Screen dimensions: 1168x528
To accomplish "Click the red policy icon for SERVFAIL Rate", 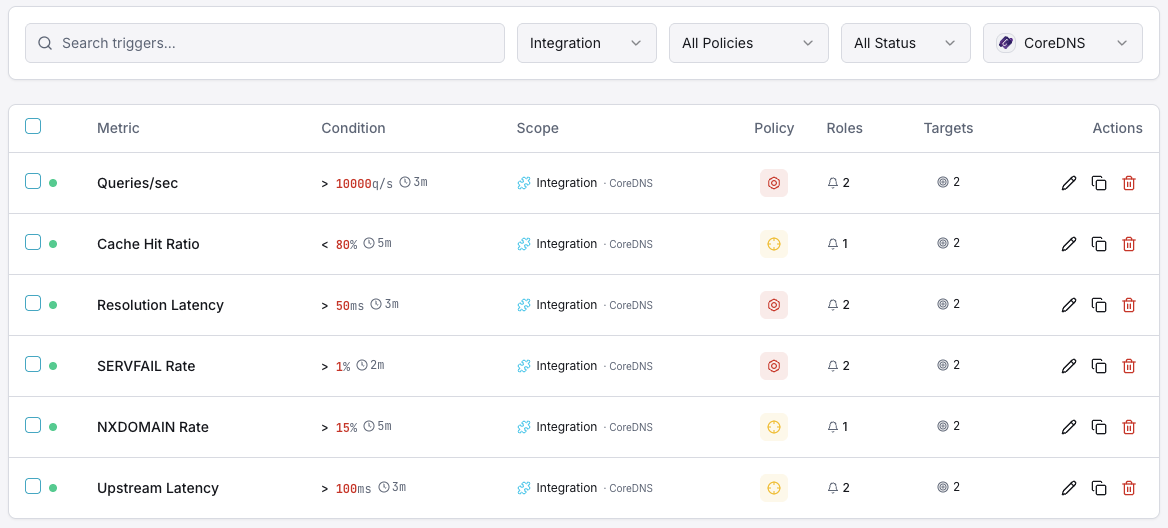I will 774,366.
